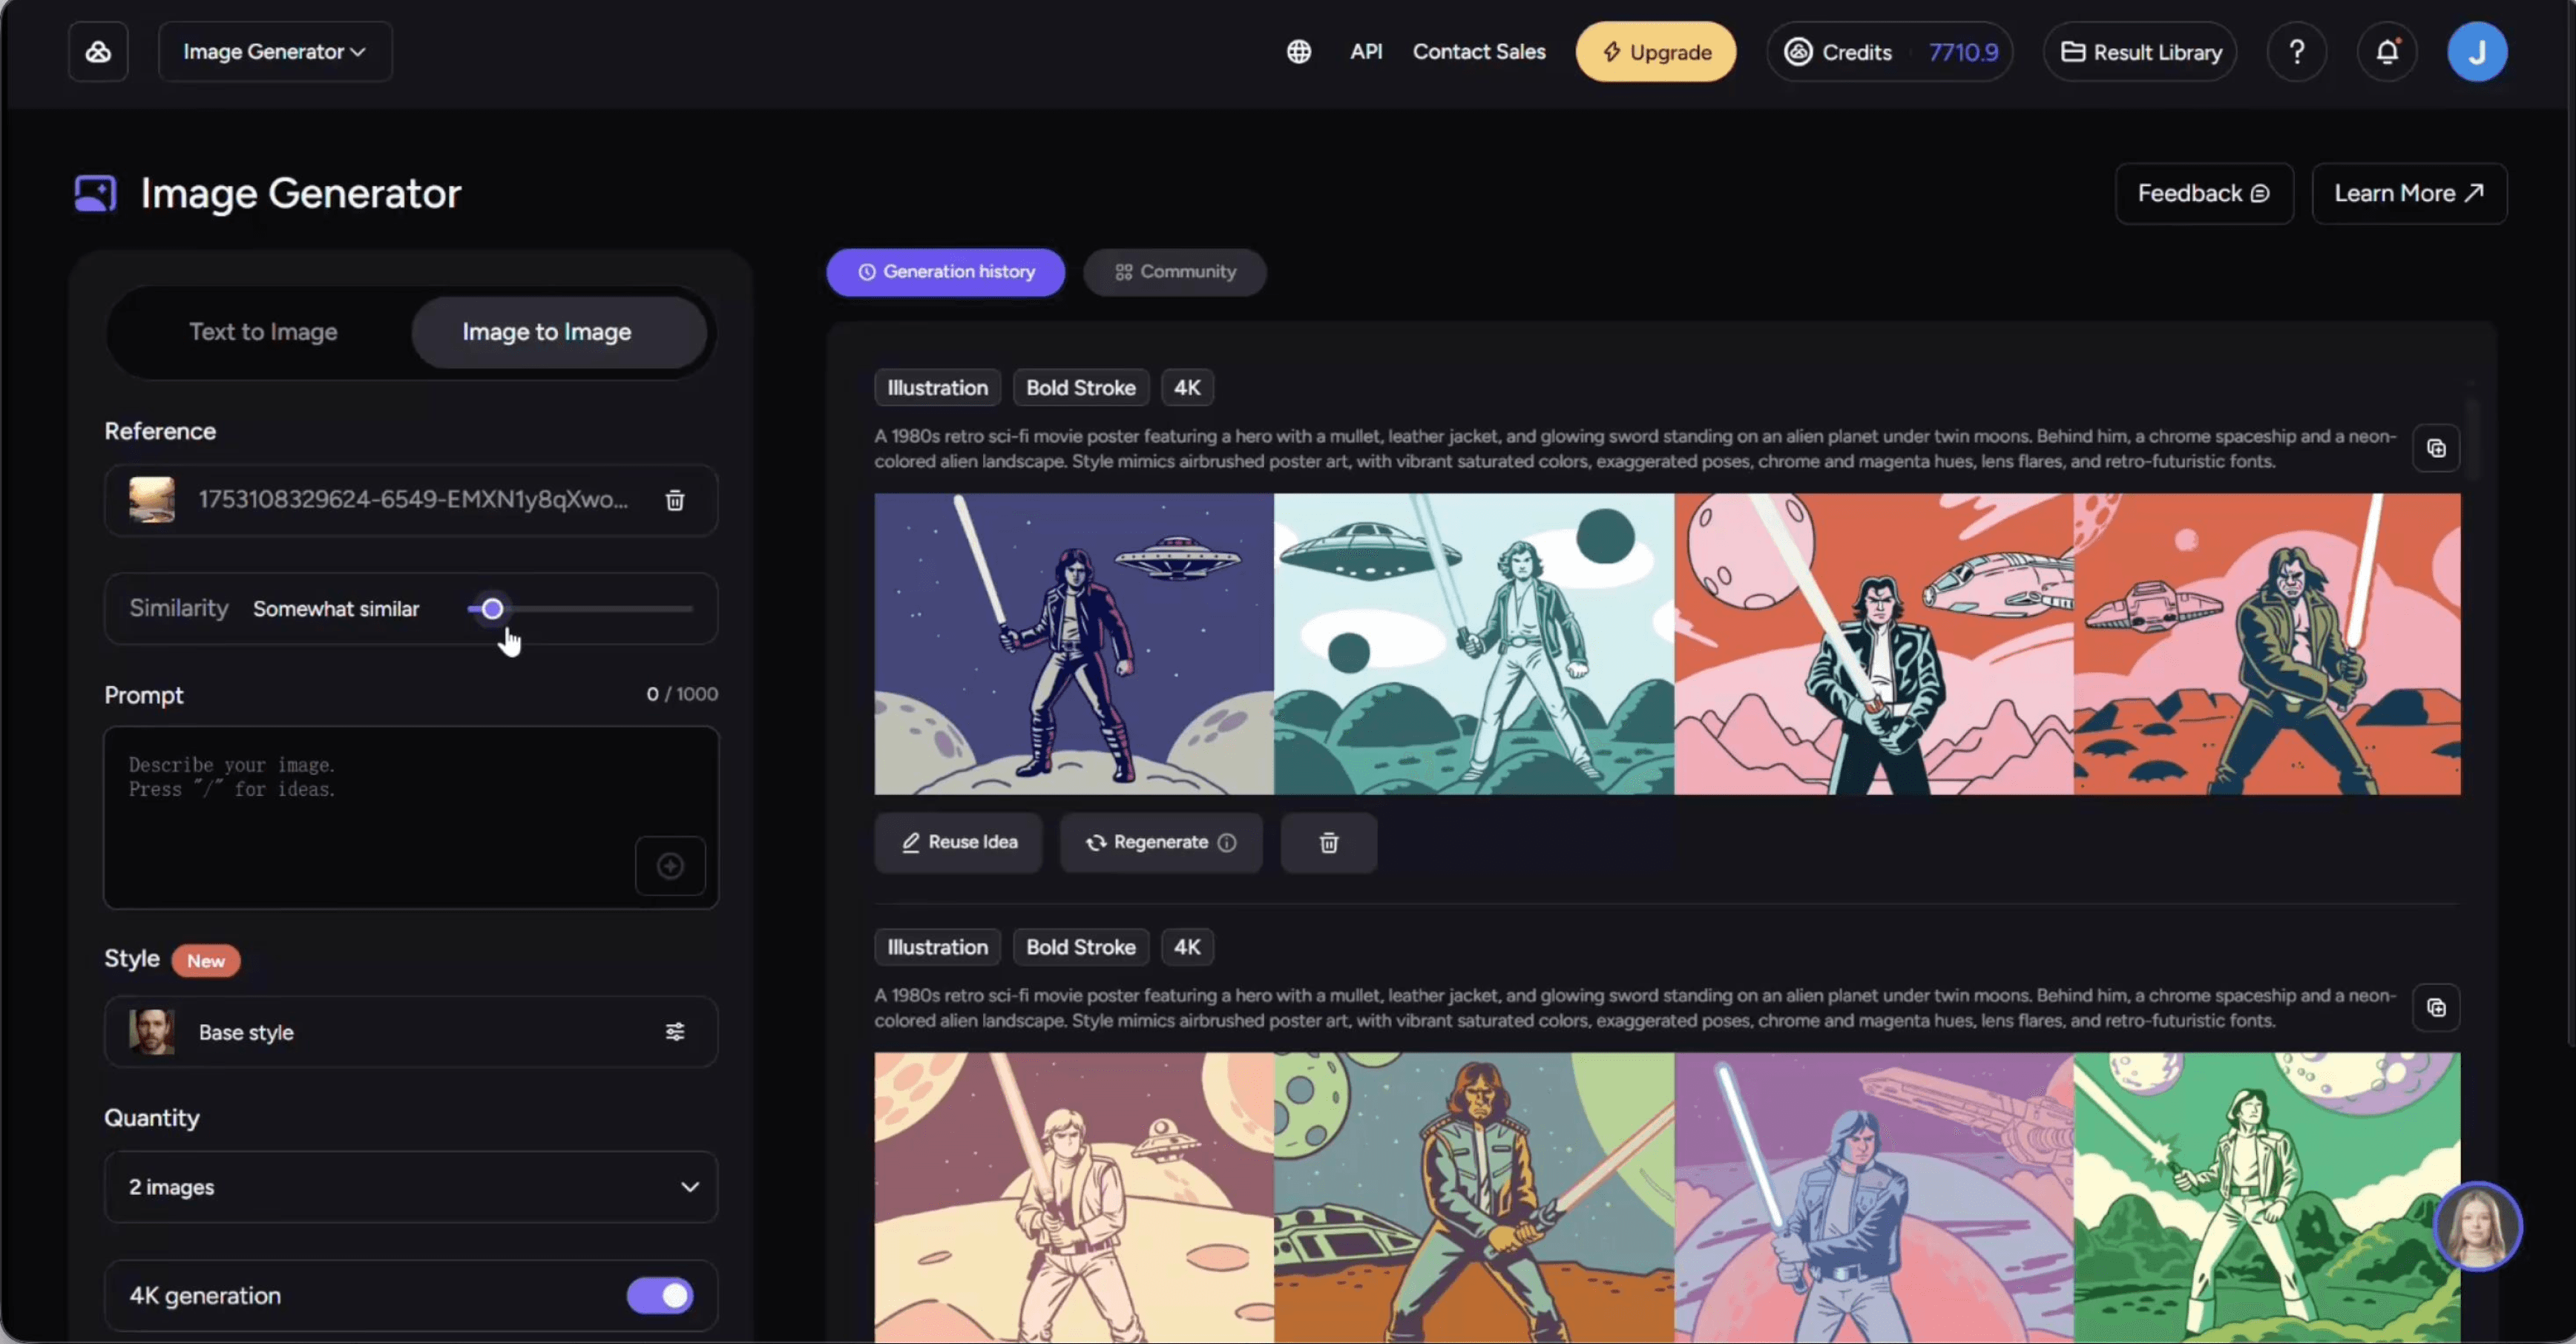The image size is (2576, 1344).
Task: Open Base style settings sliders icon
Action: click(x=675, y=1032)
